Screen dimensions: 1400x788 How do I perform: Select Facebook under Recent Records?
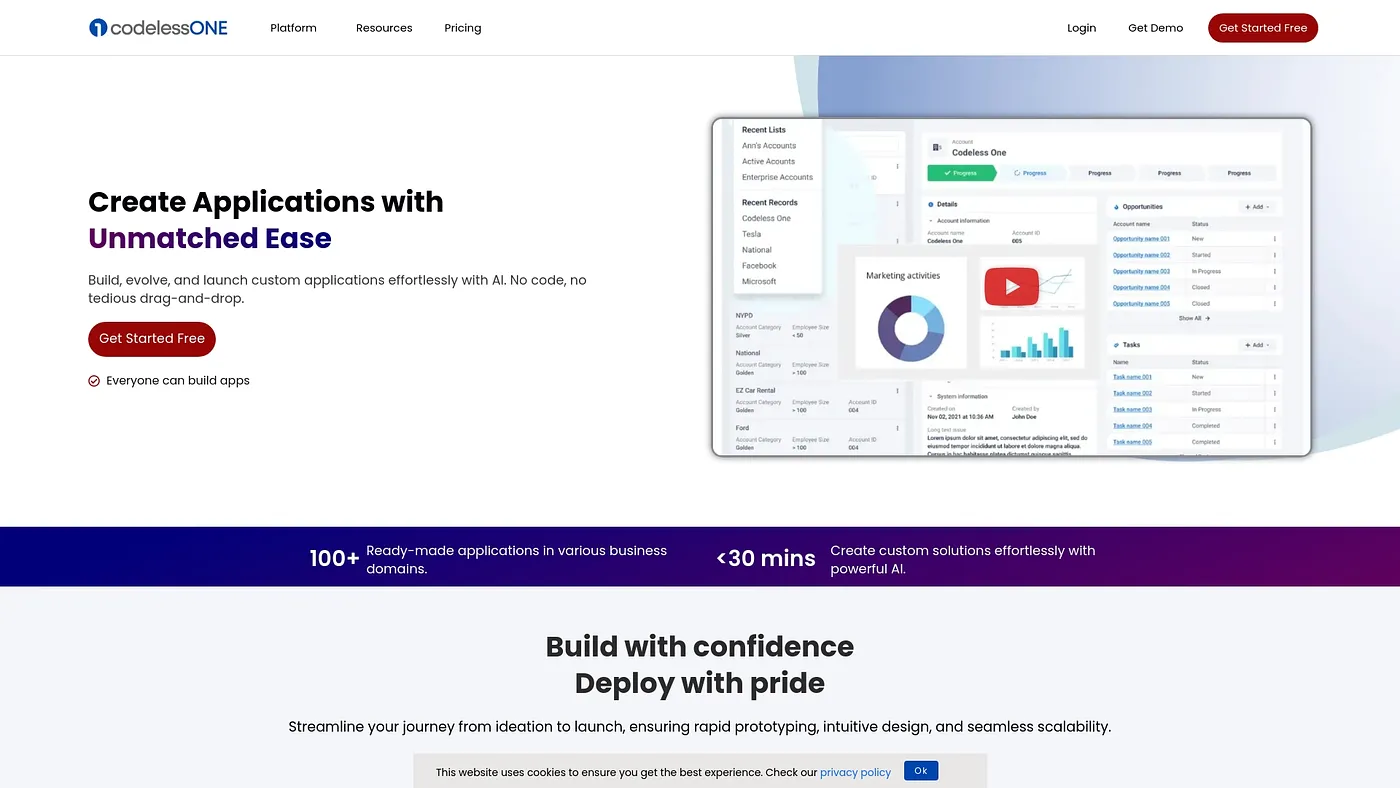click(759, 266)
